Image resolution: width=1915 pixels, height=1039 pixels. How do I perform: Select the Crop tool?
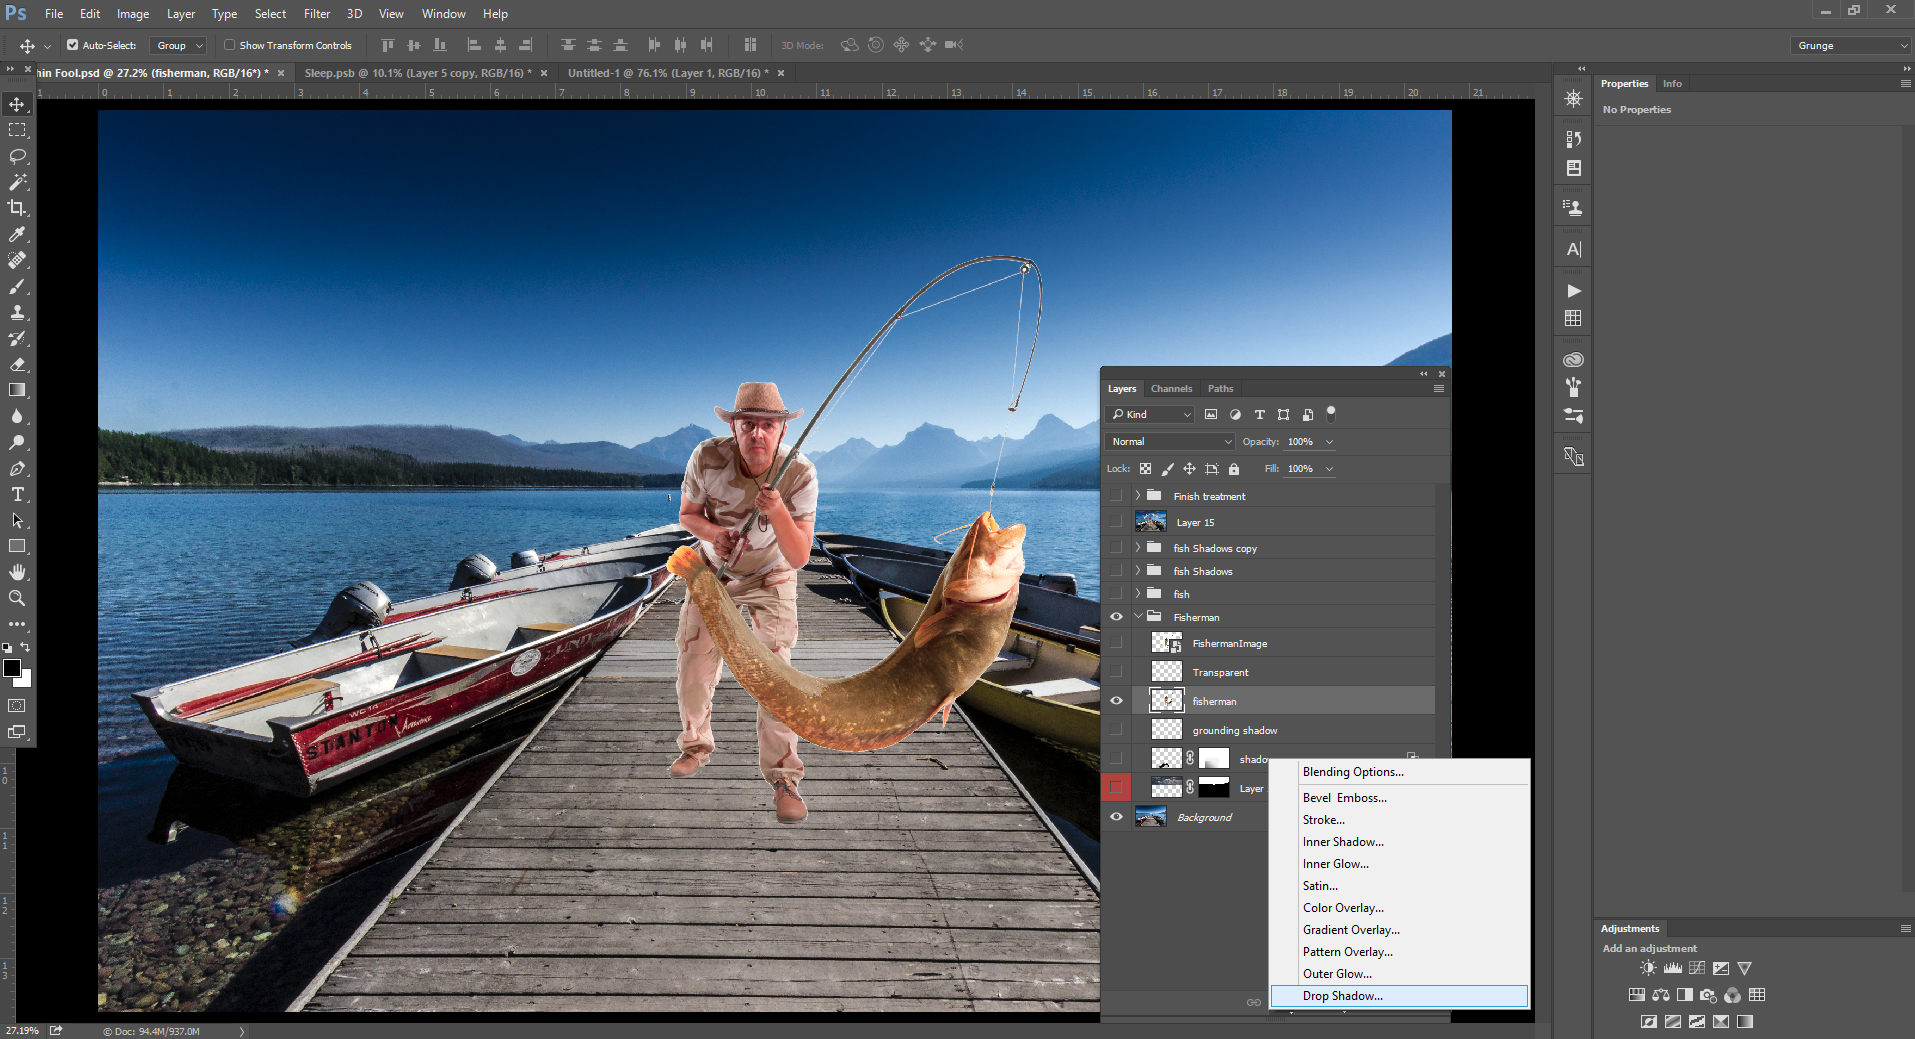[x=17, y=208]
